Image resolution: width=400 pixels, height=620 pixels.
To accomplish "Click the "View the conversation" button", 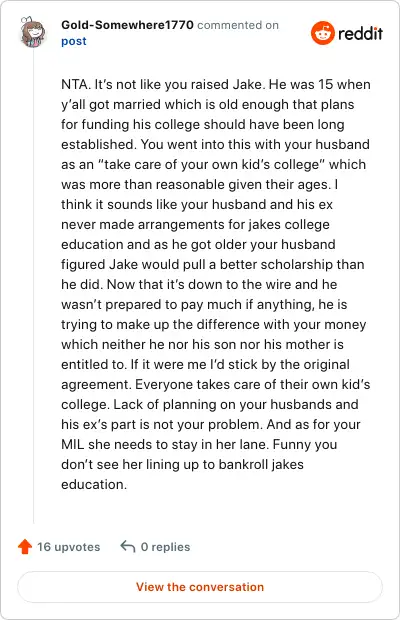I will pos(200,587).
